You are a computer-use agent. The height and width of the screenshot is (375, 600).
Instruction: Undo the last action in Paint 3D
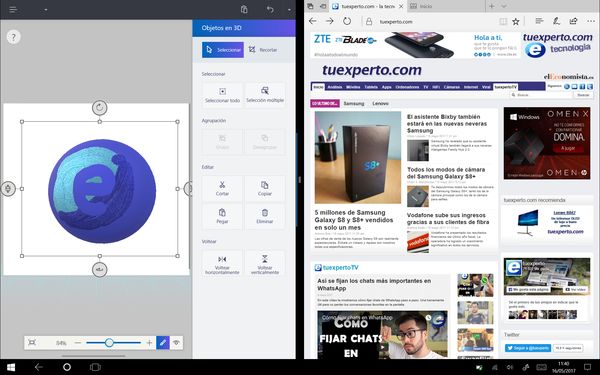(270, 10)
